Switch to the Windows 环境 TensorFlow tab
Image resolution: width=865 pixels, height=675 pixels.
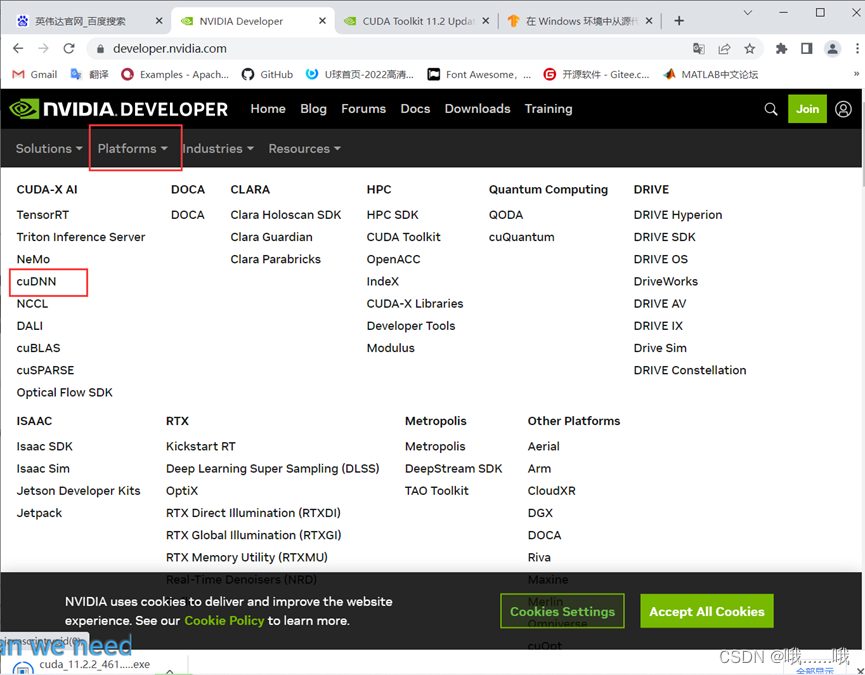pyautogui.click(x=579, y=21)
